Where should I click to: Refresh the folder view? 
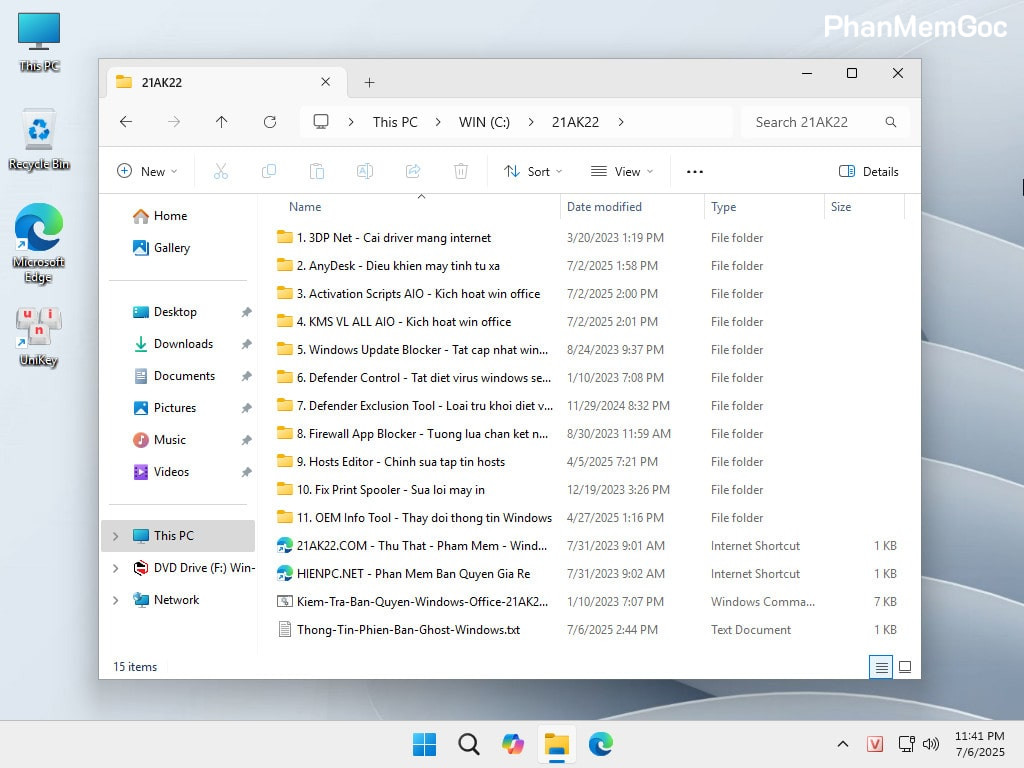pos(270,121)
